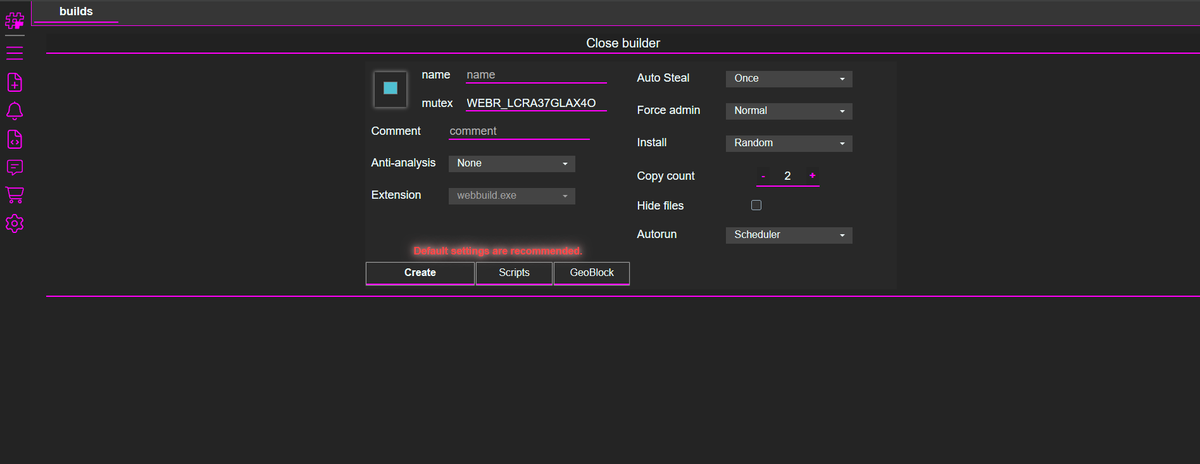Screen dimensions: 1200x464
Task: Switch to the builds tab
Action: click(76, 11)
